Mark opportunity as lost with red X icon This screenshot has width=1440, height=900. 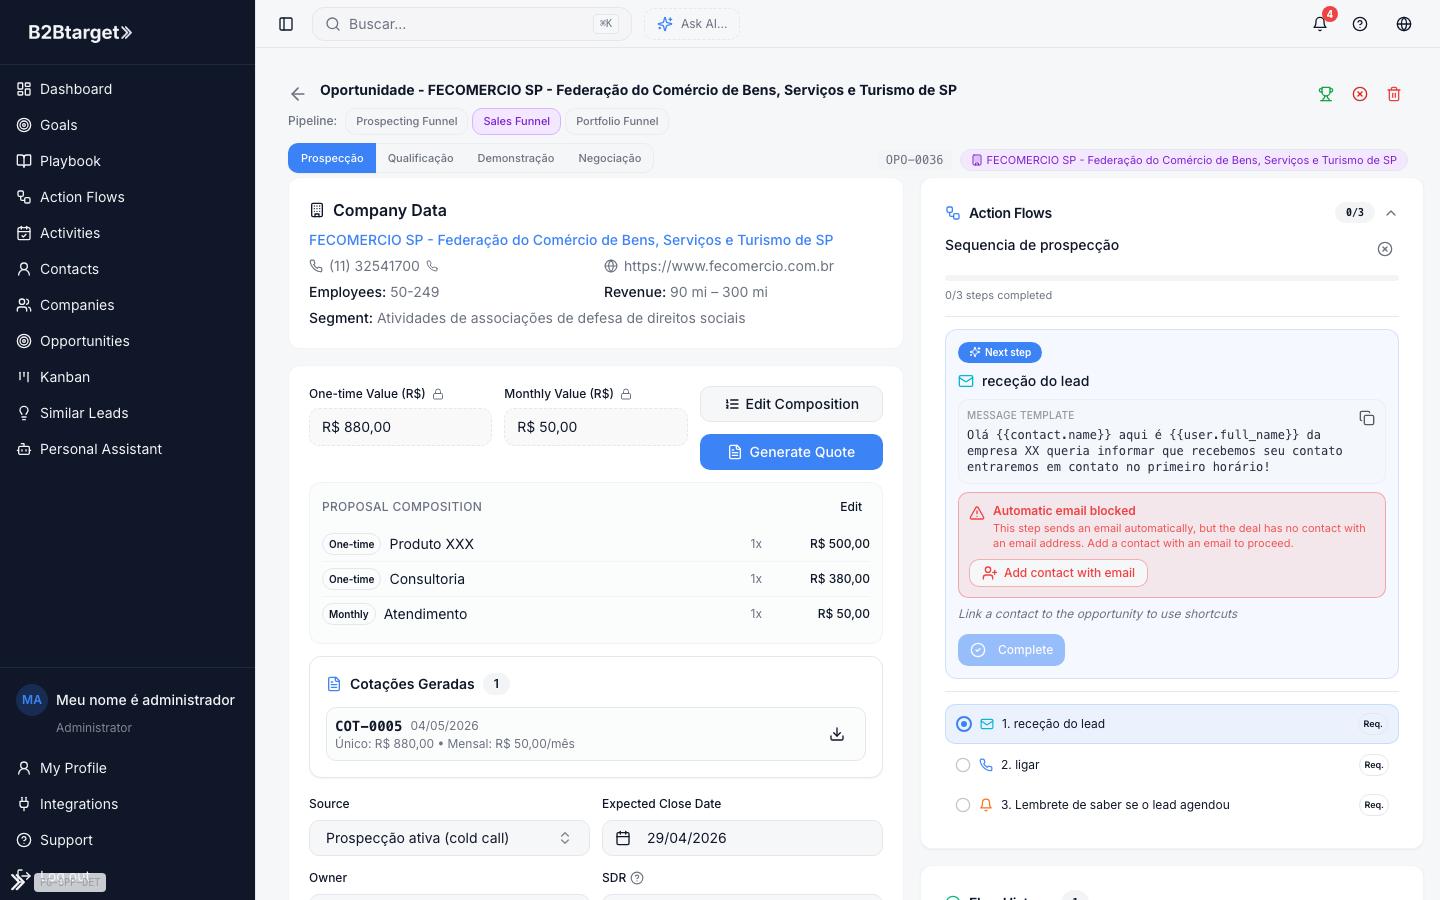(1360, 94)
